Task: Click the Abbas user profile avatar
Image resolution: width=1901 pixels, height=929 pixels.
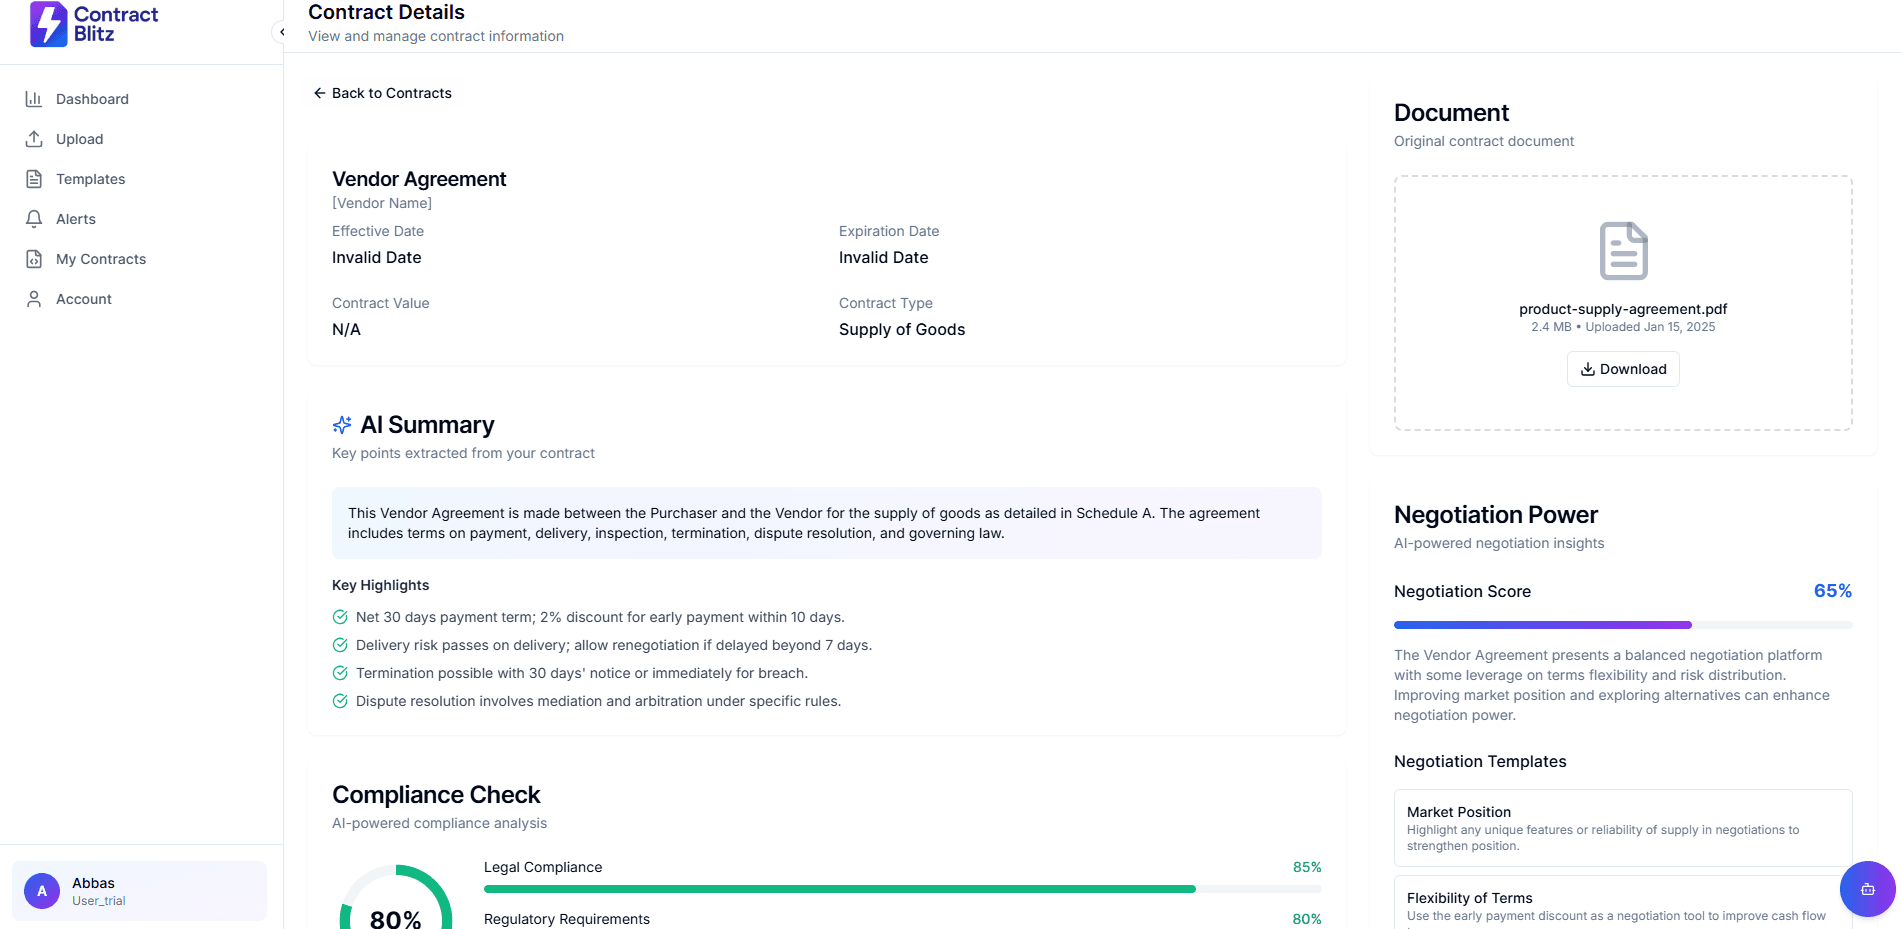Action: (x=41, y=890)
